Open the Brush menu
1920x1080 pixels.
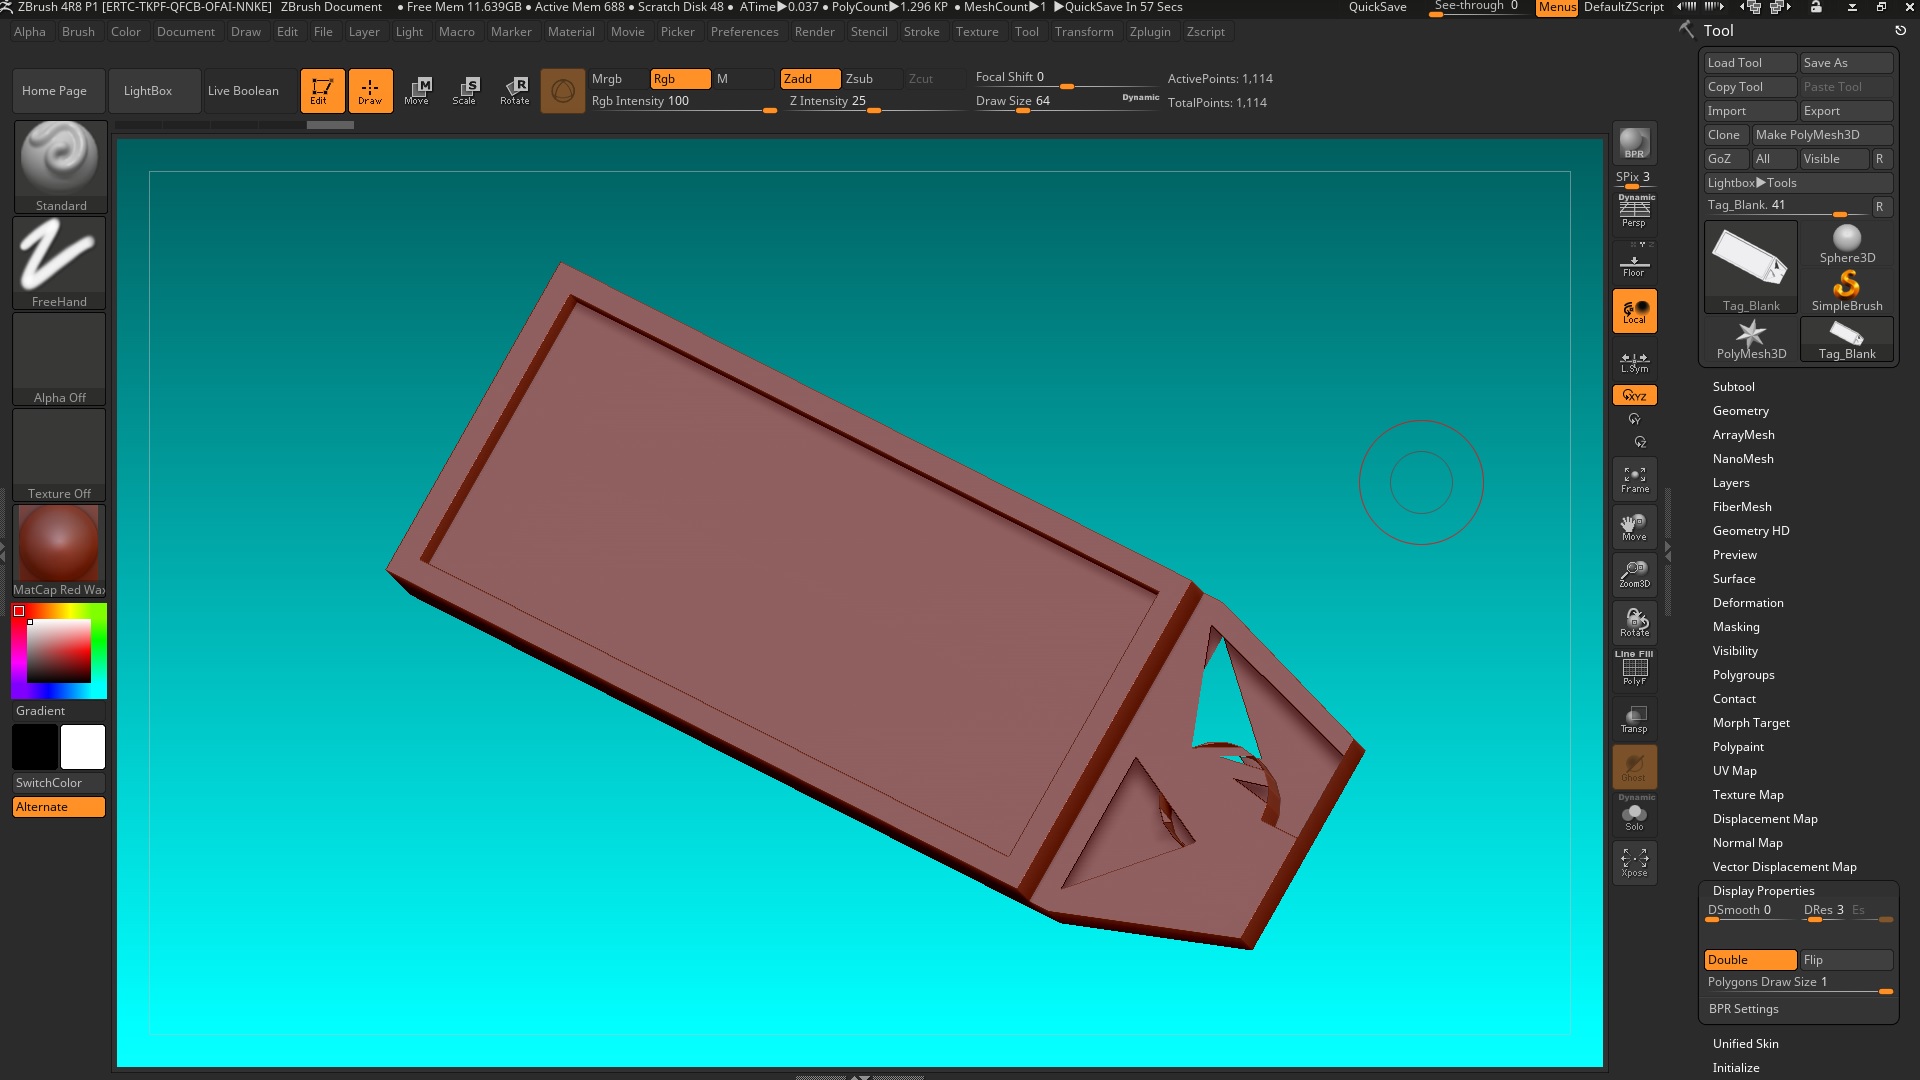point(78,32)
